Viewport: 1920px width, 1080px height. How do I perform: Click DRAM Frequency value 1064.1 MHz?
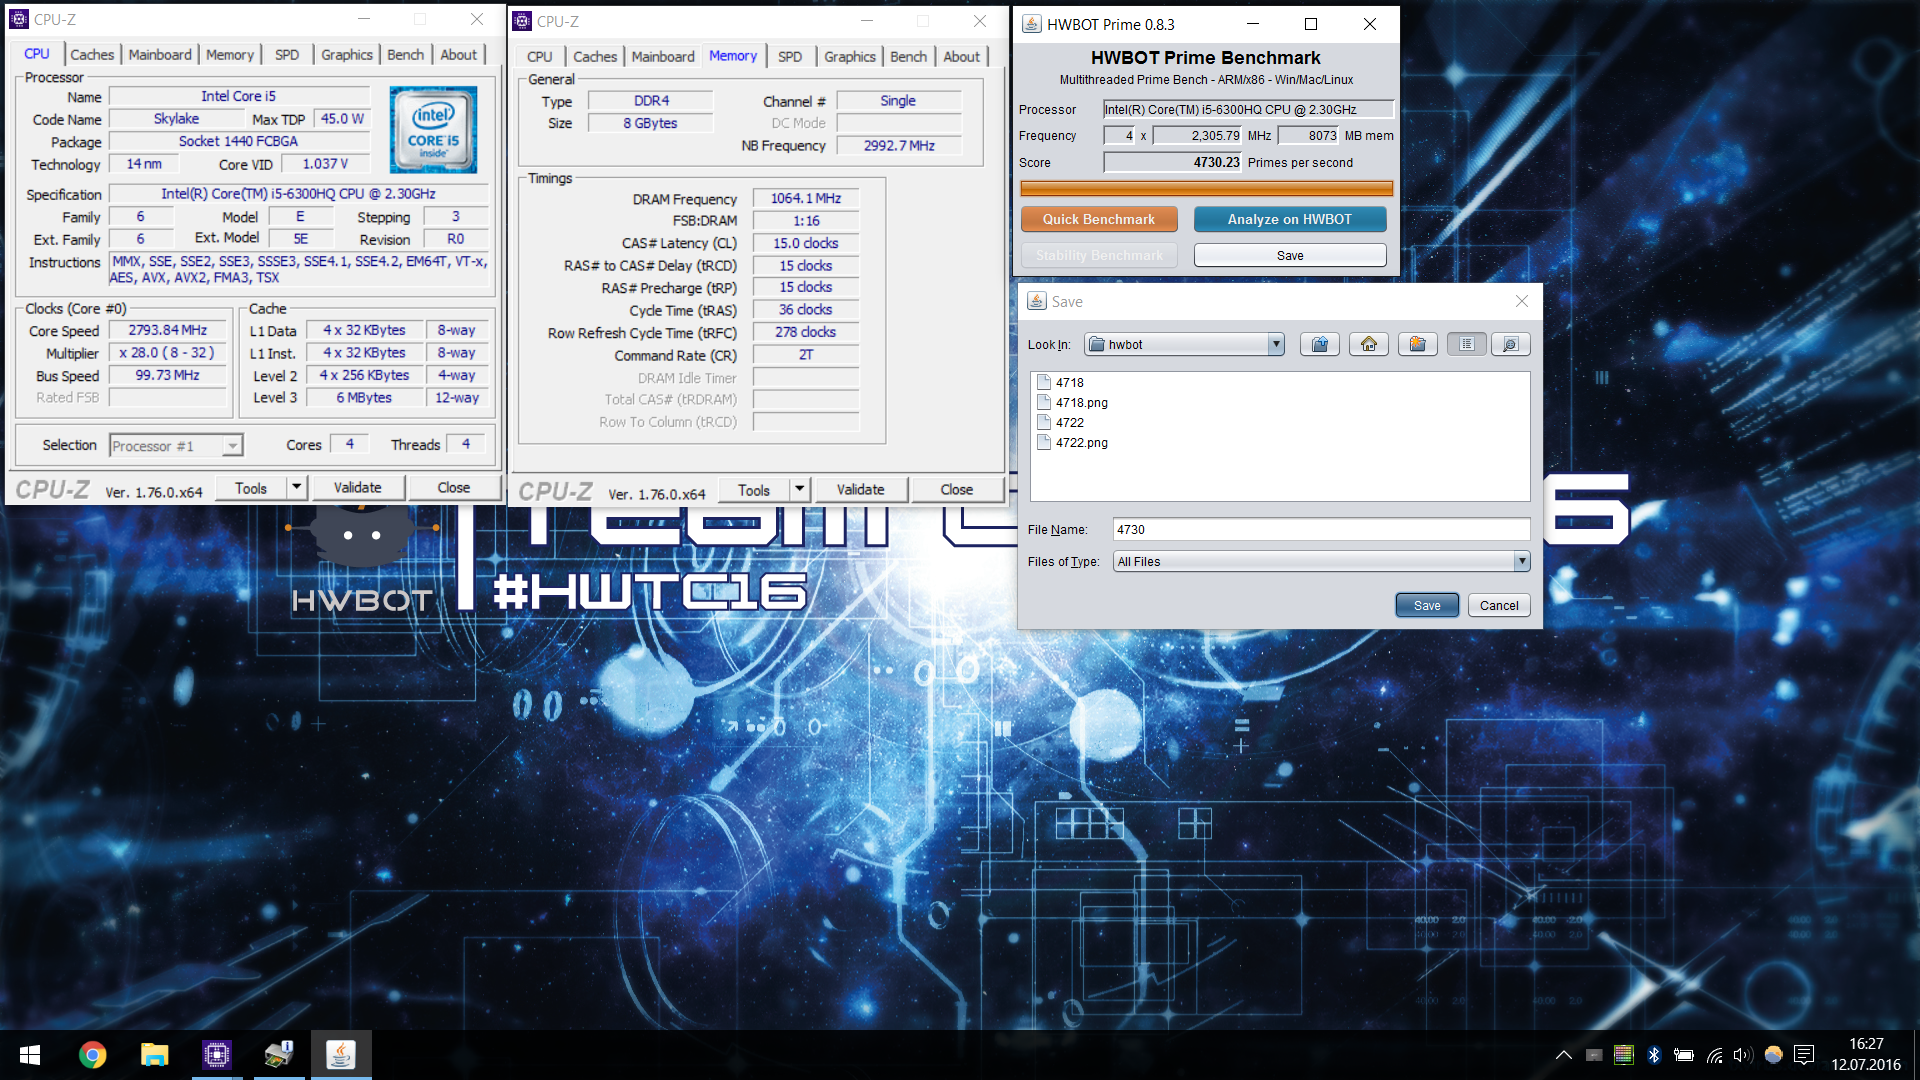[x=806, y=198]
